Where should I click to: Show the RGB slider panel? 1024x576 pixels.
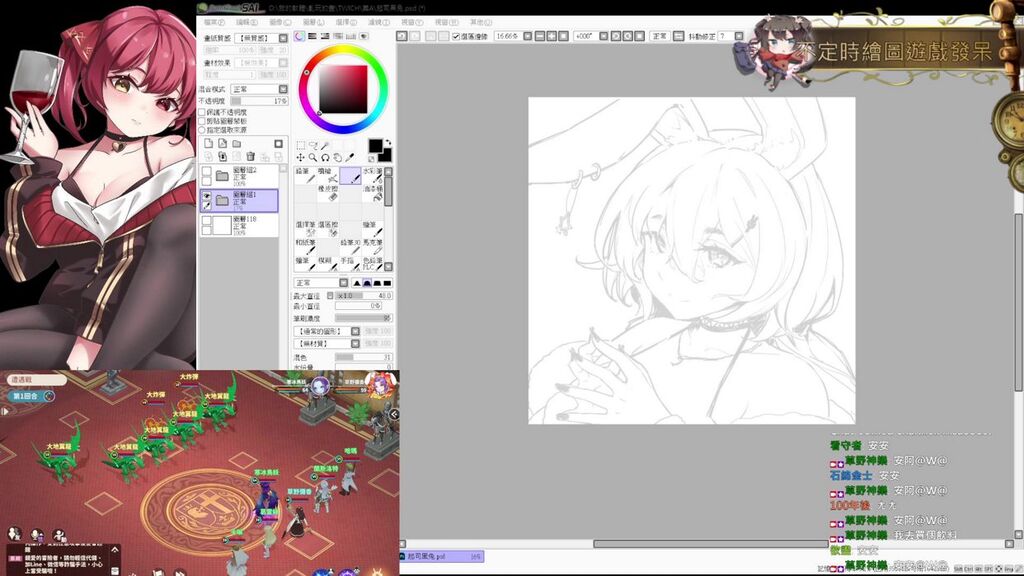pos(312,37)
